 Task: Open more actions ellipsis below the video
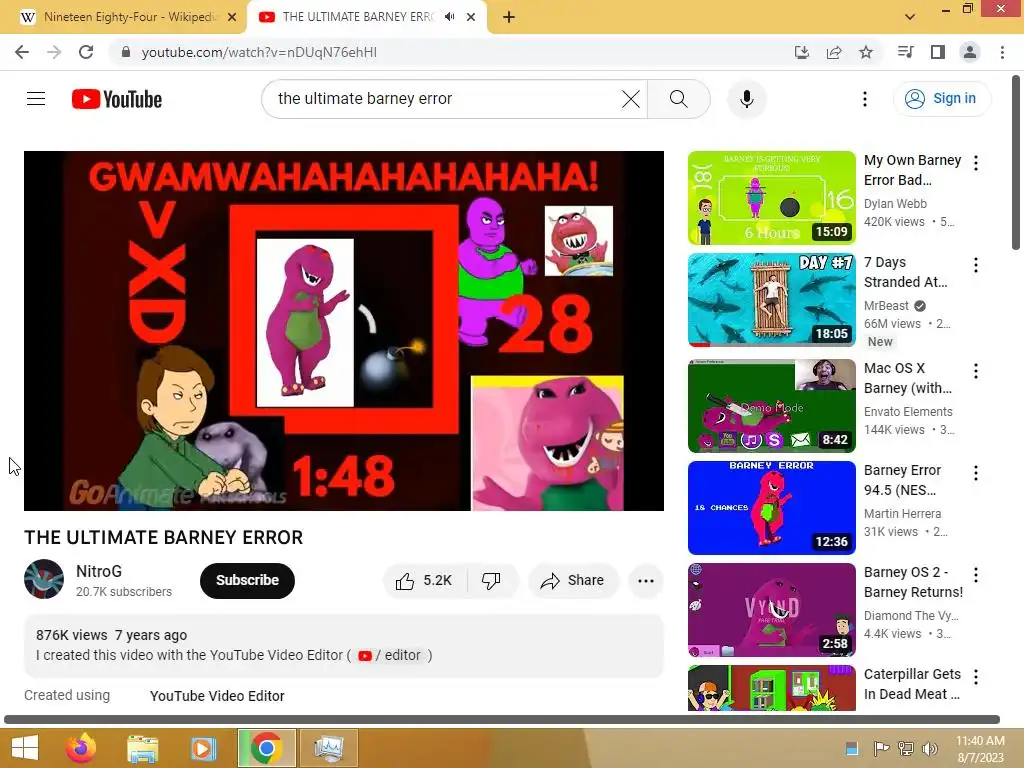[x=646, y=581]
